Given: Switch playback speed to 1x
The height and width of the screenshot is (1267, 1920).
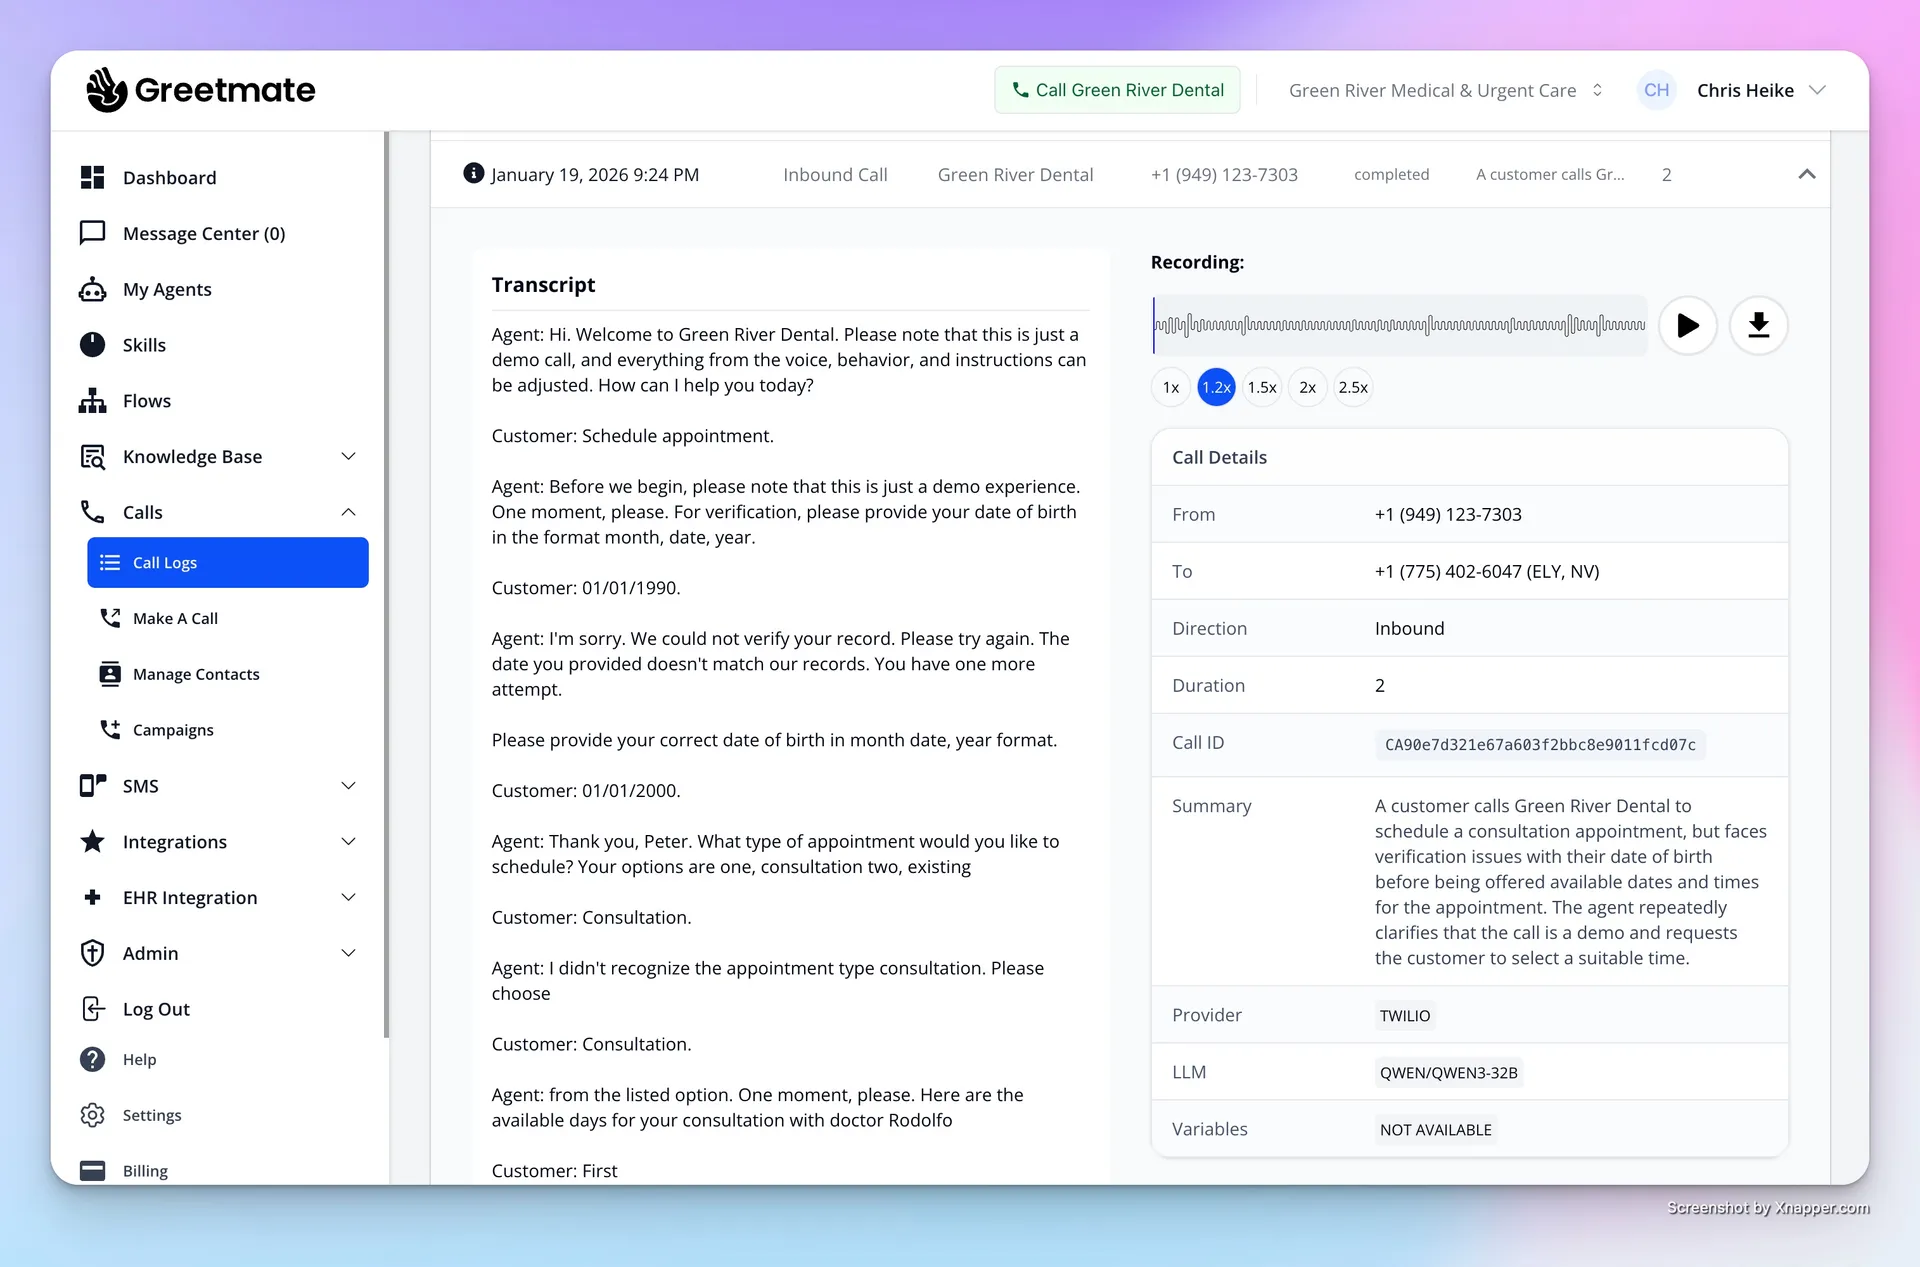Looking at the screenshot, I should (1169, 387).
